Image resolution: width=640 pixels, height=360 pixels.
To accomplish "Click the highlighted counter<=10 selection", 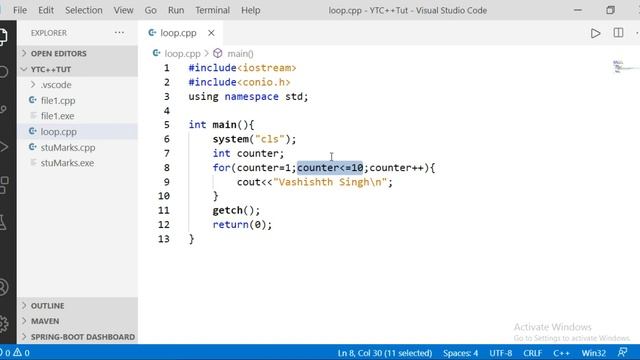I will point(330,168).
